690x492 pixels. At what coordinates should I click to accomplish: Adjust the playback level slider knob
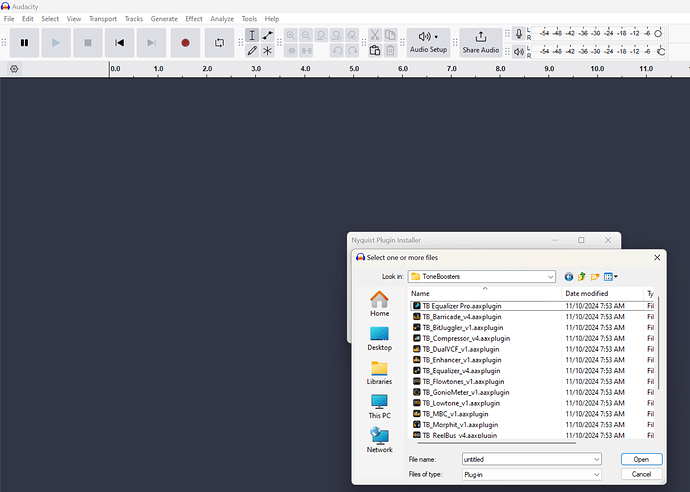(661, 51)
